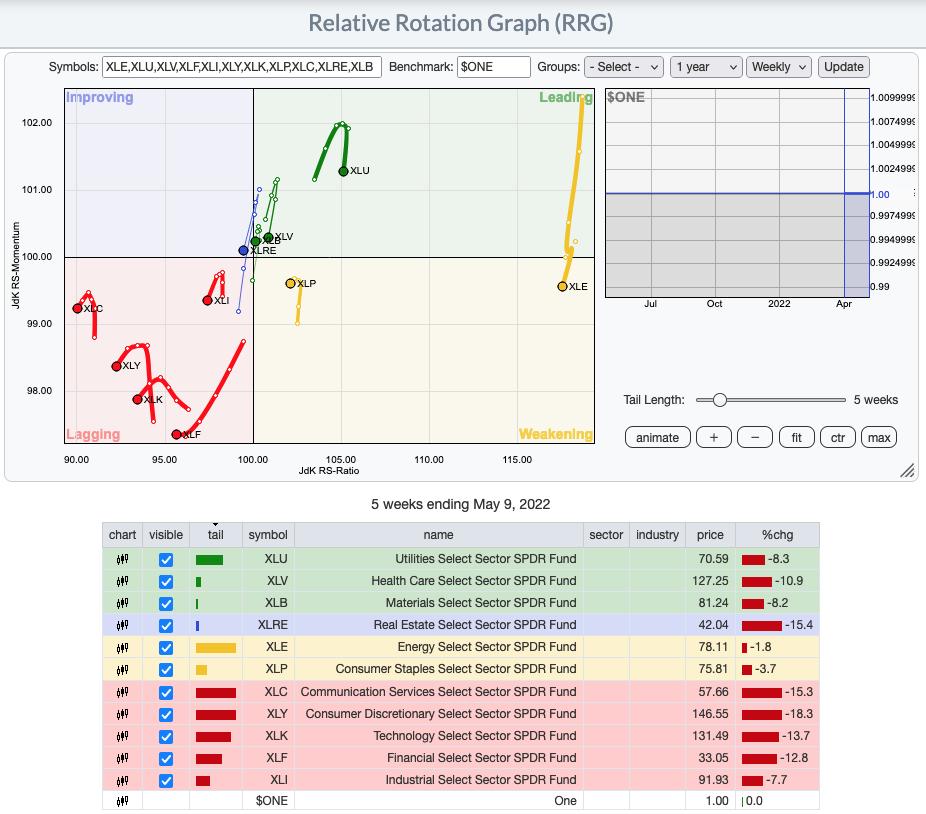
Task: Click the XLC marker on the graph
Action: tap(77, 308)
